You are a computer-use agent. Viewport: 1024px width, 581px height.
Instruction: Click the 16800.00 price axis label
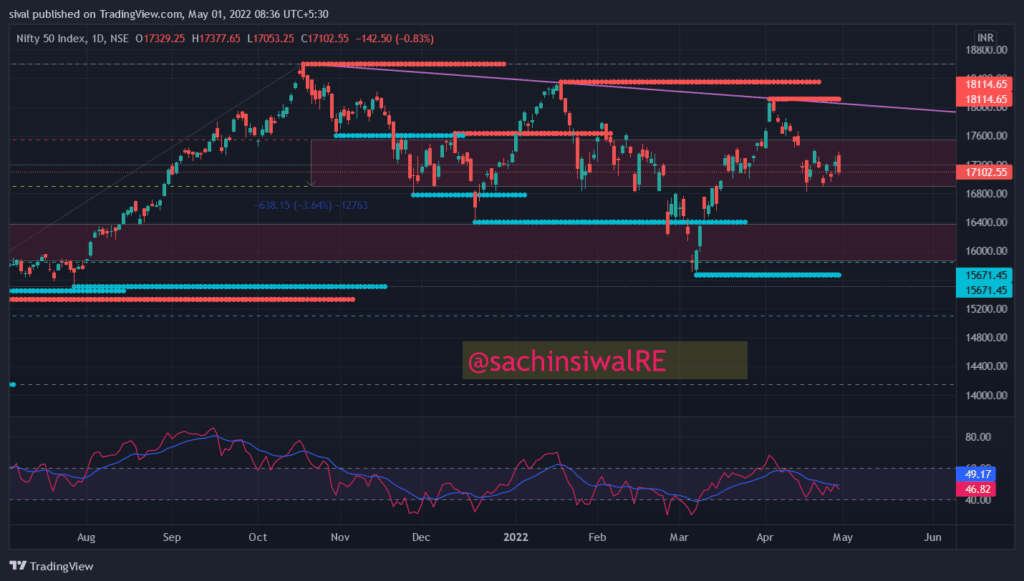tap(986, 194)
